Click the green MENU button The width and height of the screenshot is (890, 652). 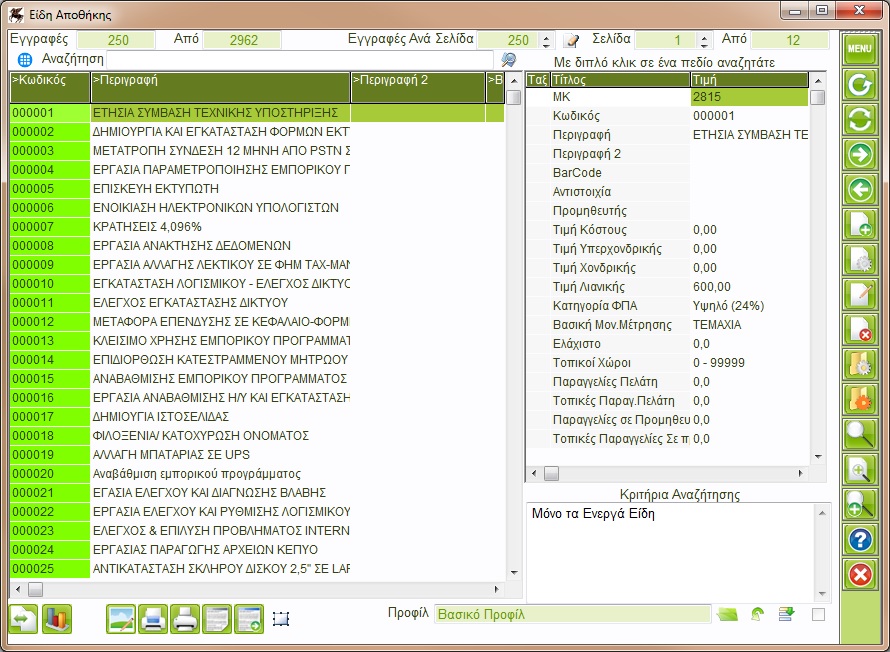(x=859, y=48)
